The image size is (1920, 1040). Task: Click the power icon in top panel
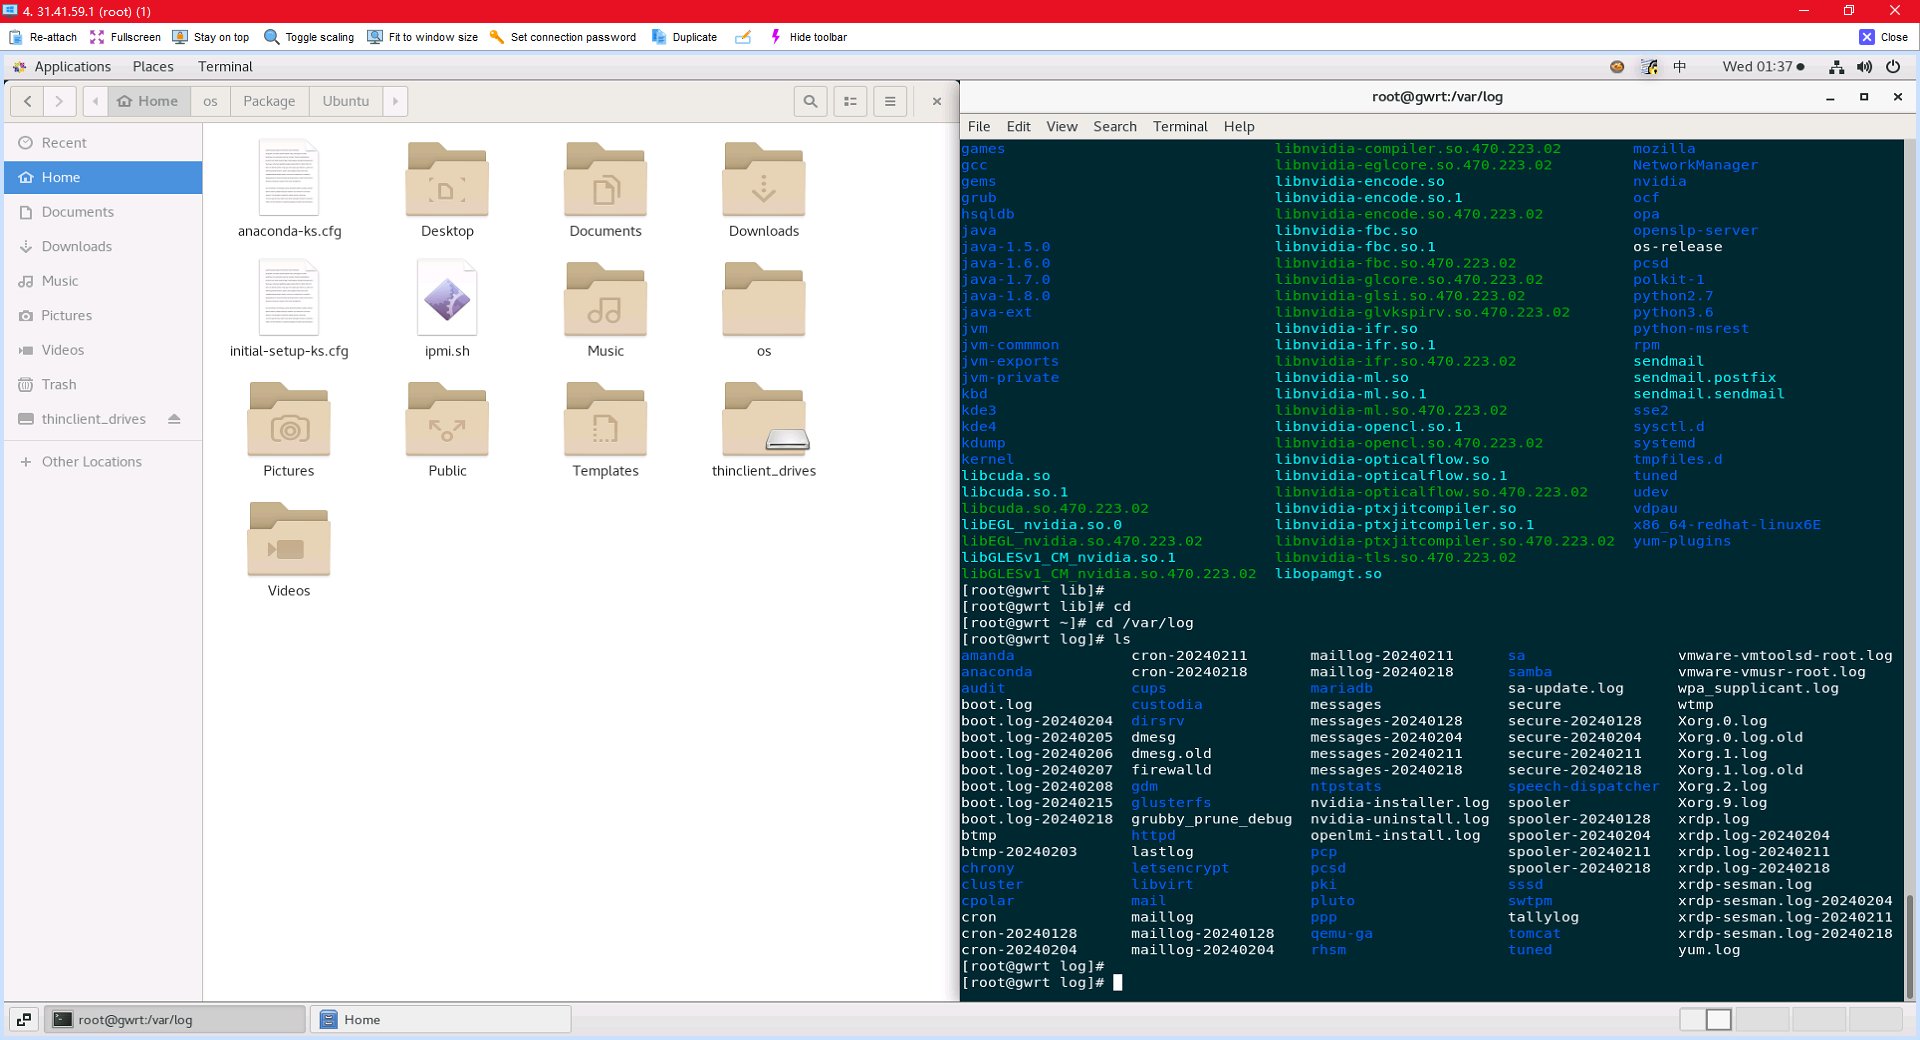point(1893,67)
